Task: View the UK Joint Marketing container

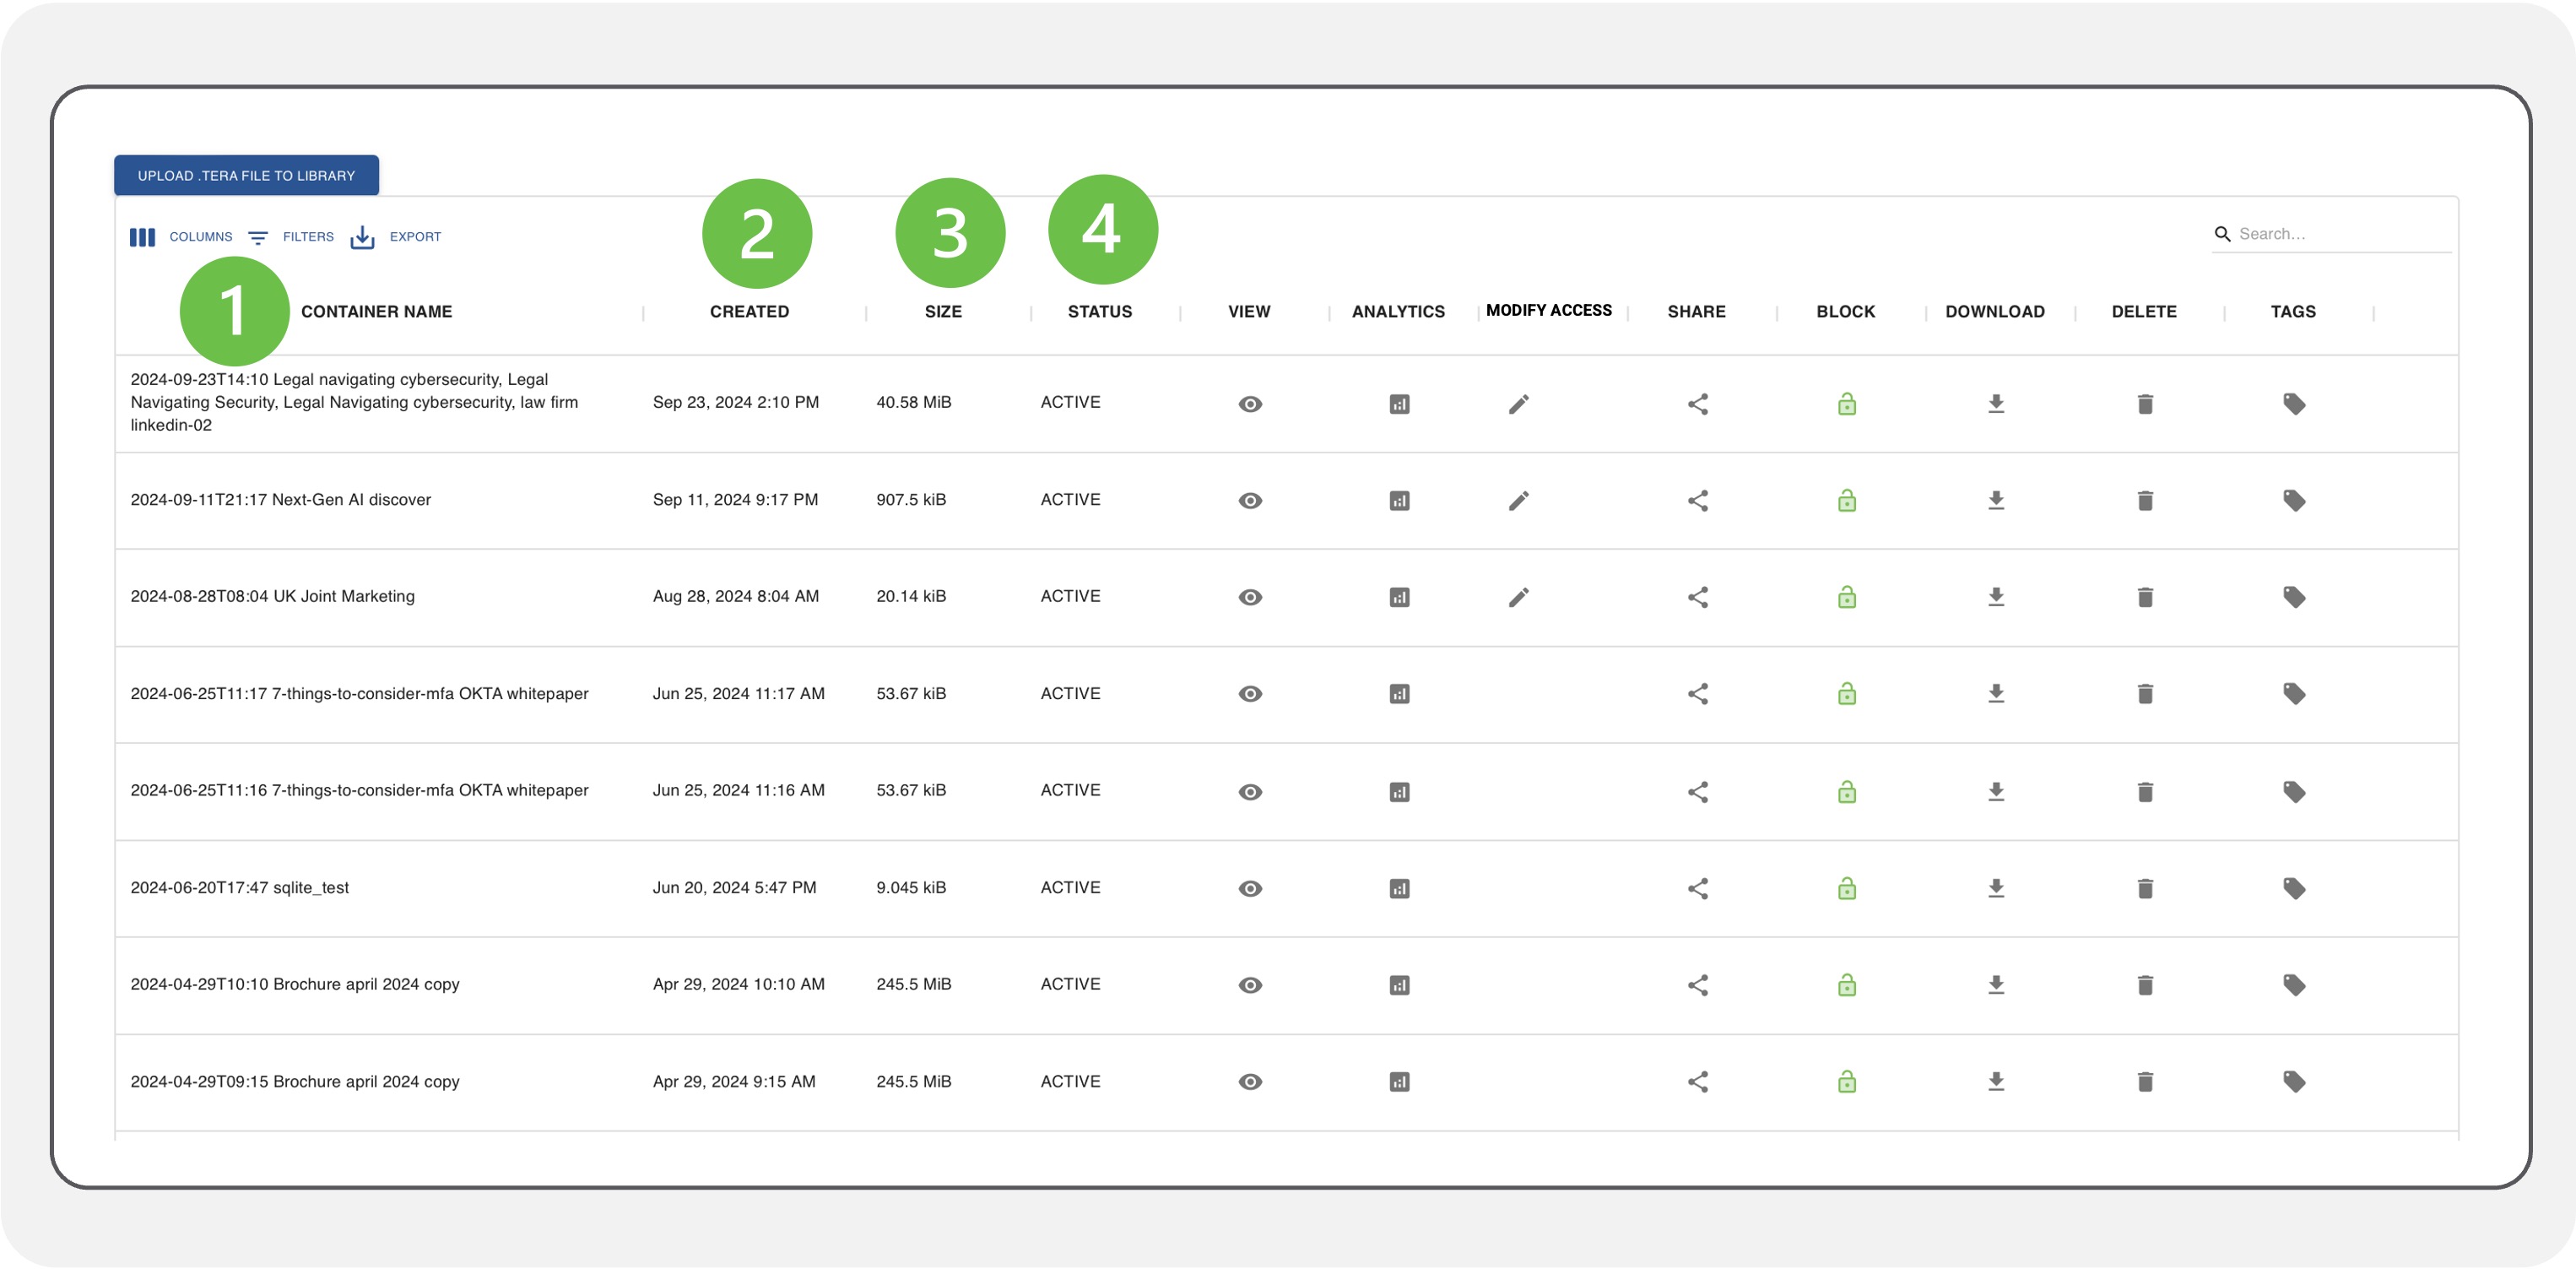Action: click(x=1250, y=598)
